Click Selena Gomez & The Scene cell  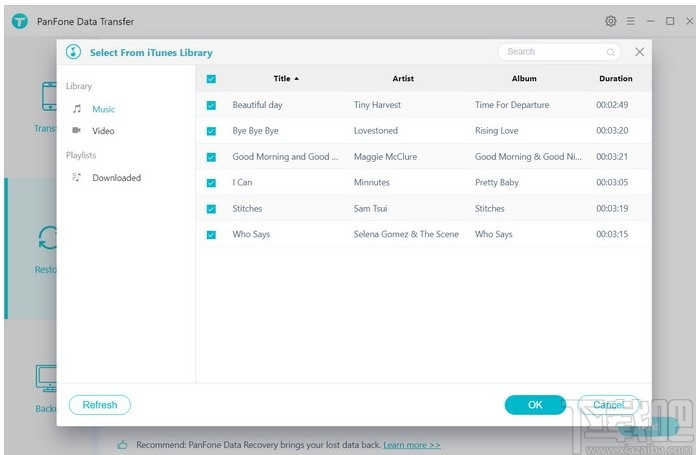coord(406,234)
